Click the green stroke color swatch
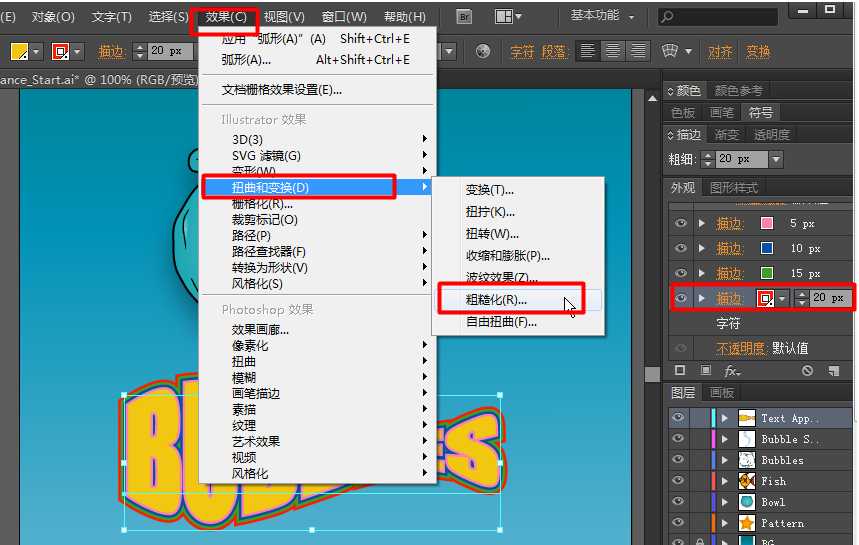Screen dimensions: 859x545 pos(767,273)
